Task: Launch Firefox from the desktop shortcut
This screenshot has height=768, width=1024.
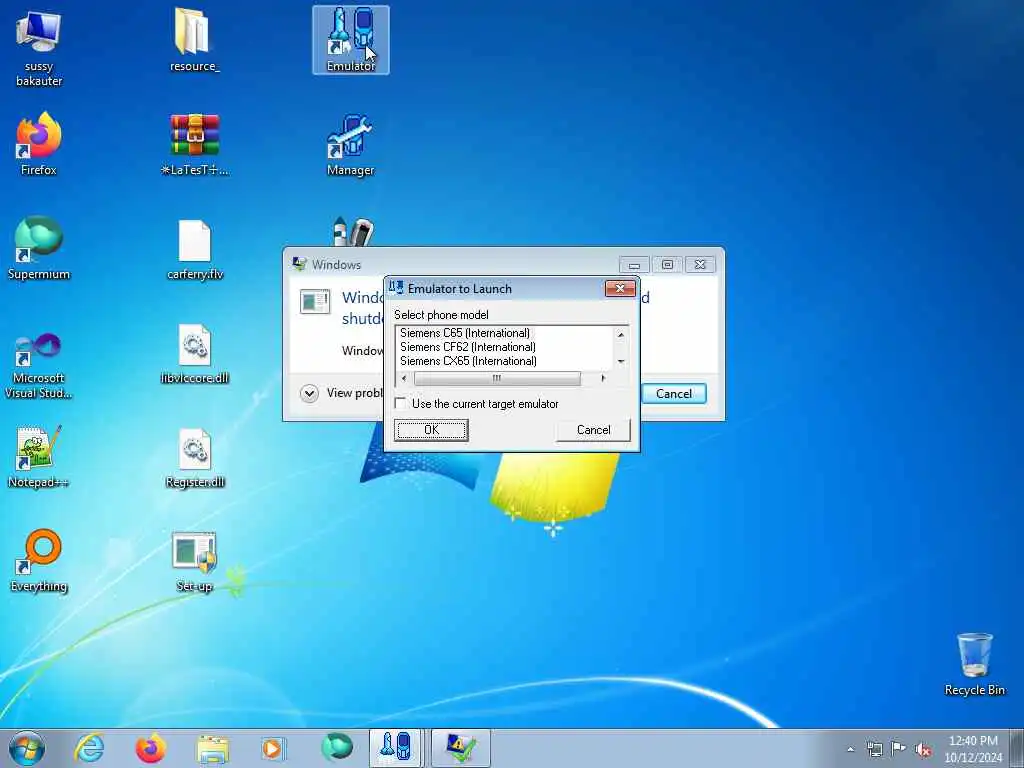Action: pyautogui.click(x=39, y=144)
